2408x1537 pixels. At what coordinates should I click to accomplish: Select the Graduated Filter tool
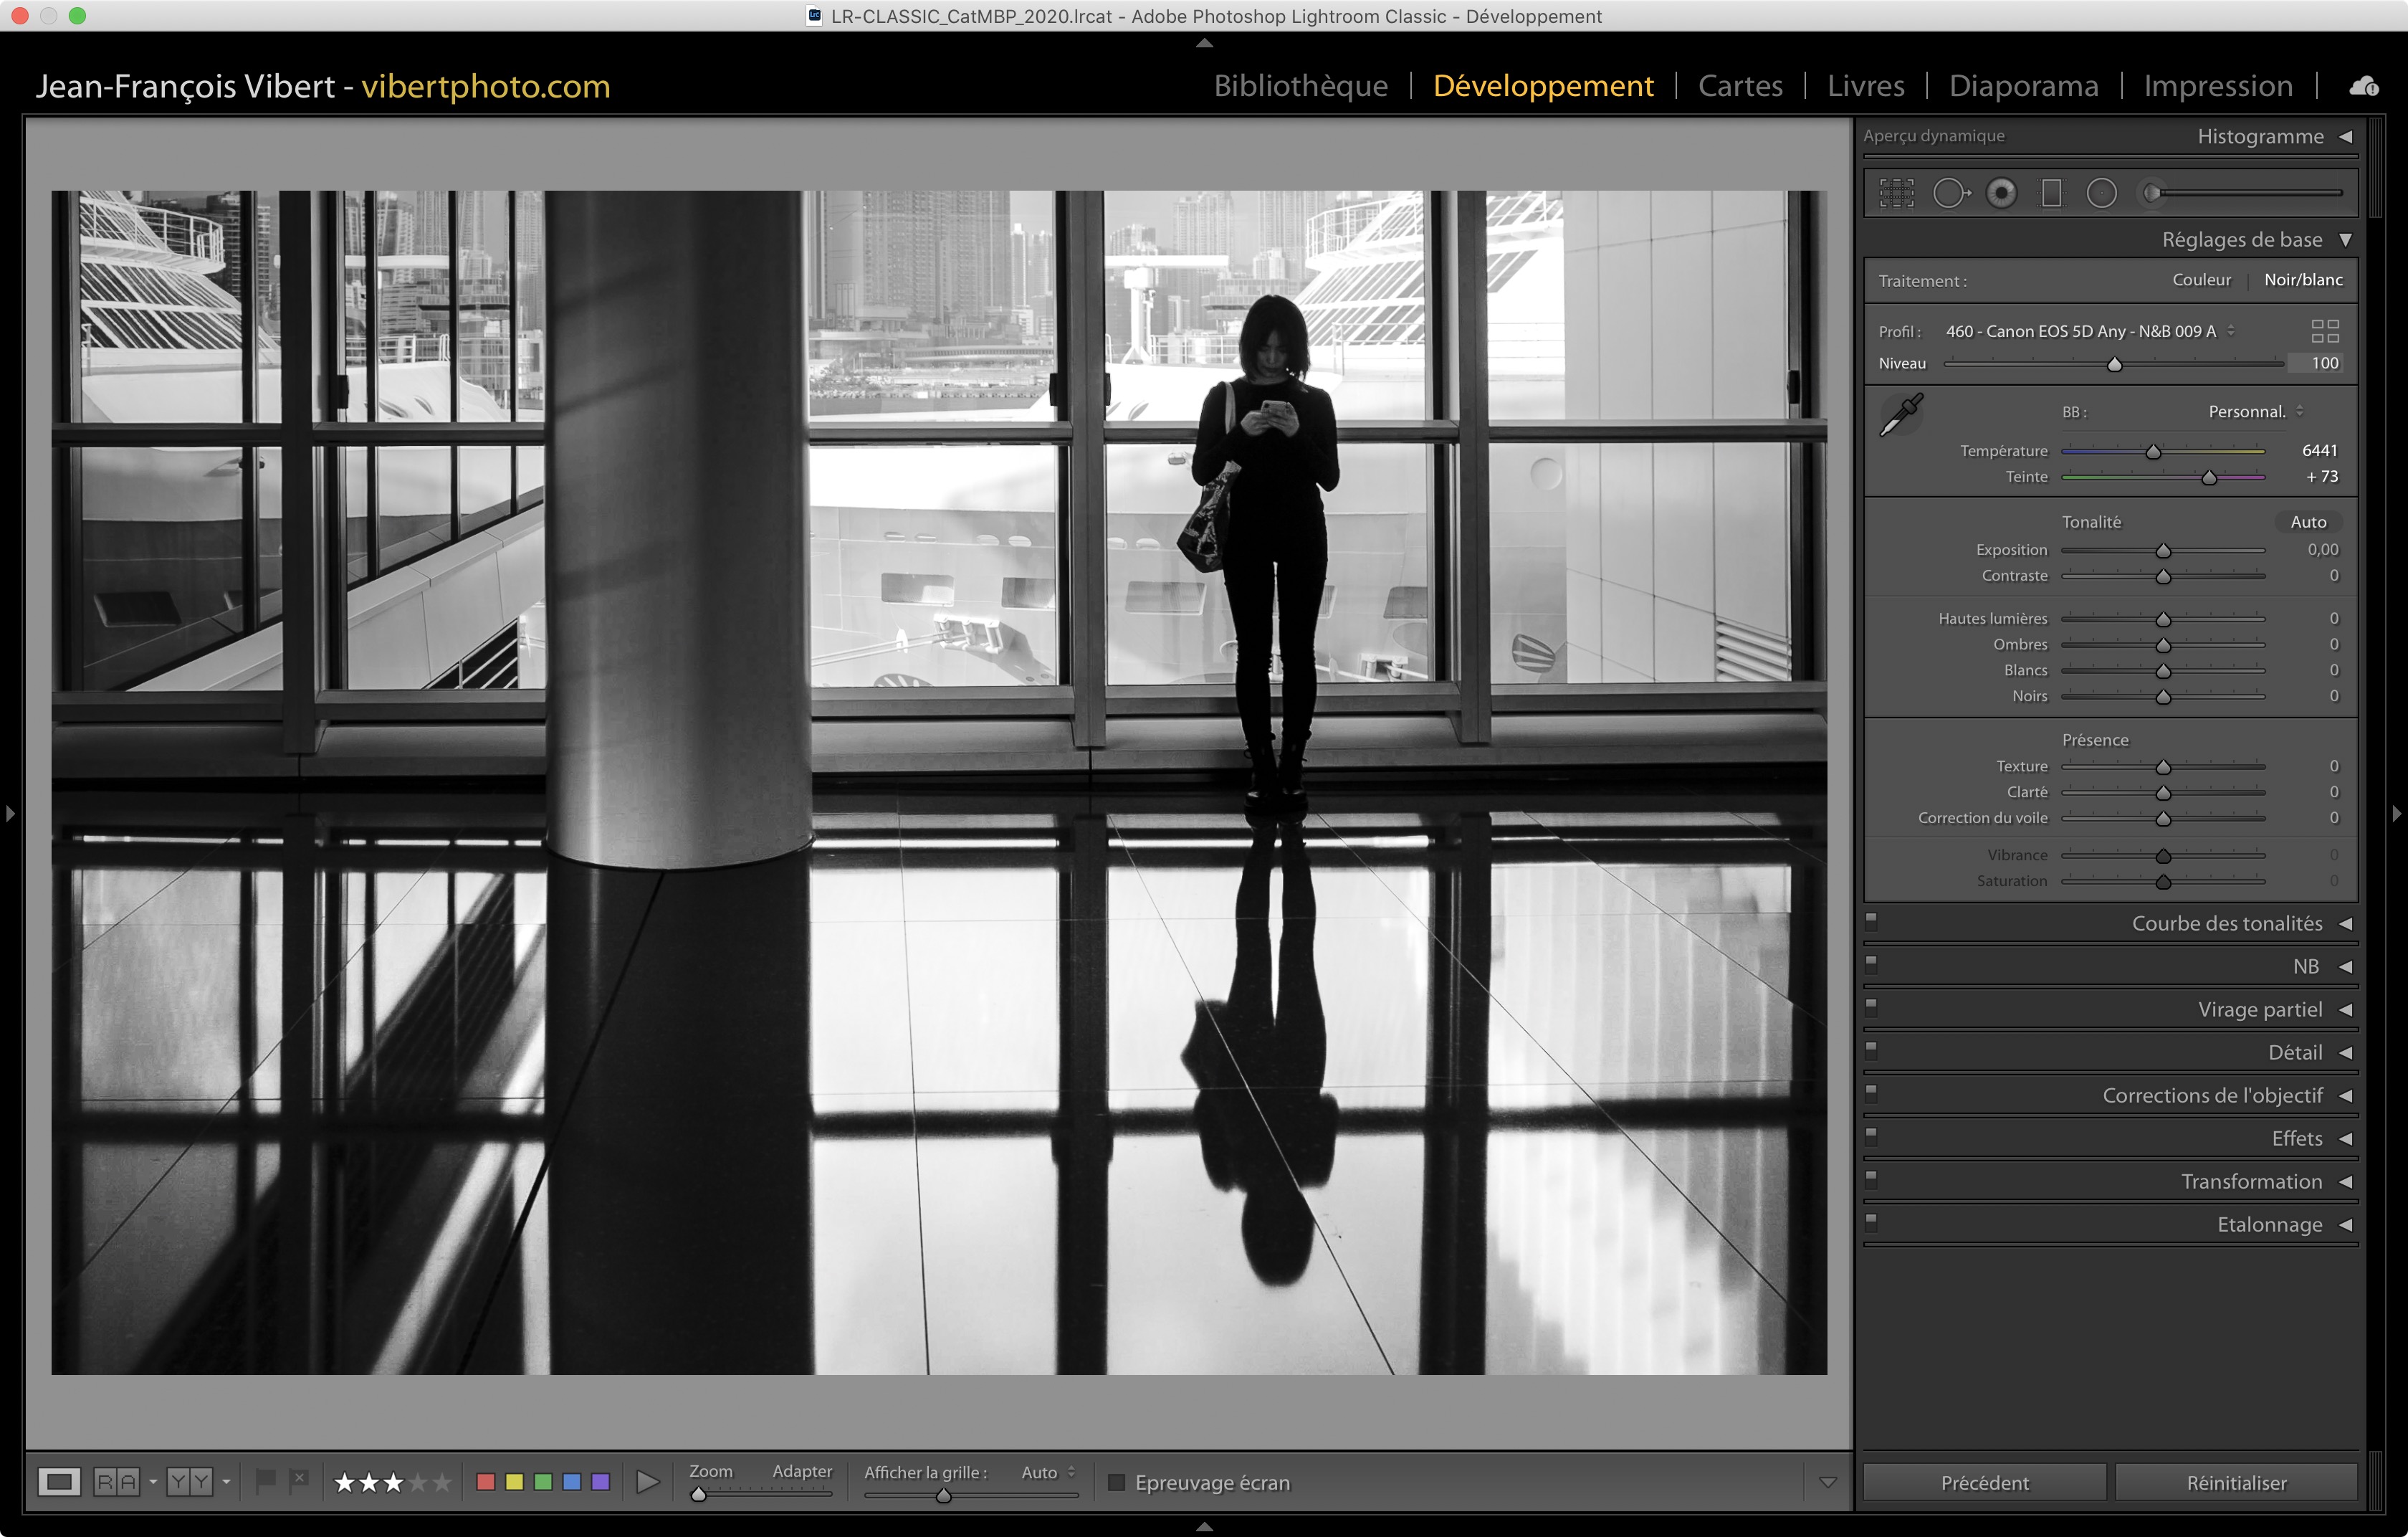[x=2051, y=193]
